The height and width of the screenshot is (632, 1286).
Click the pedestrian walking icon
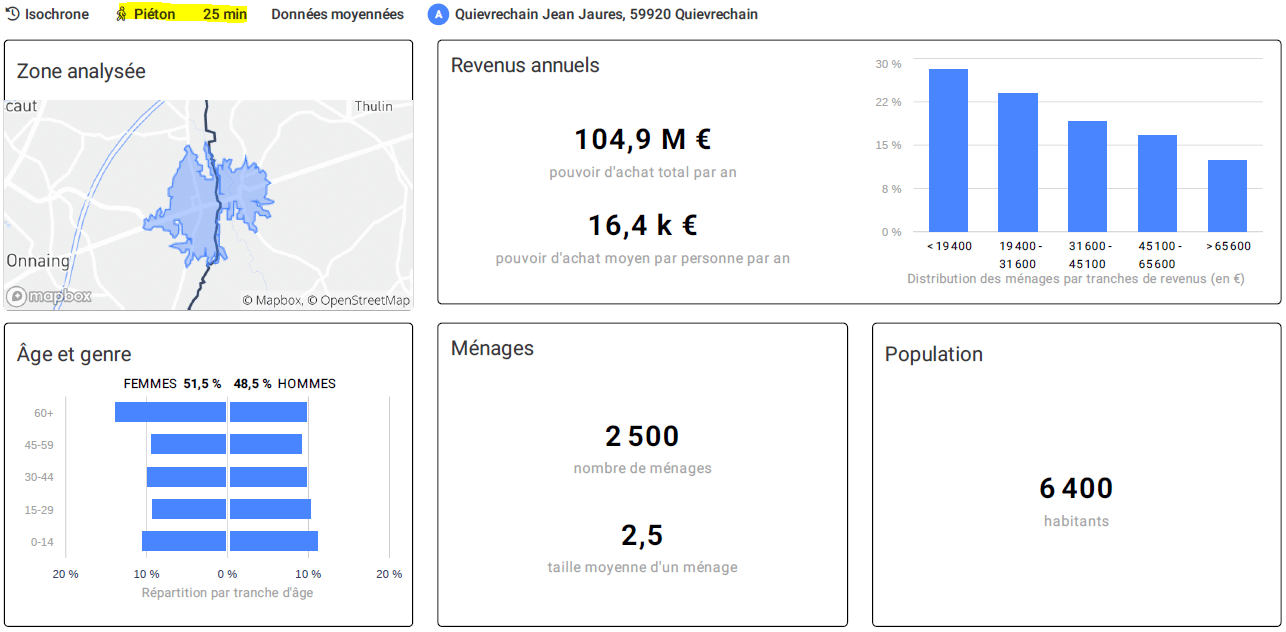[x=122, y=14]
